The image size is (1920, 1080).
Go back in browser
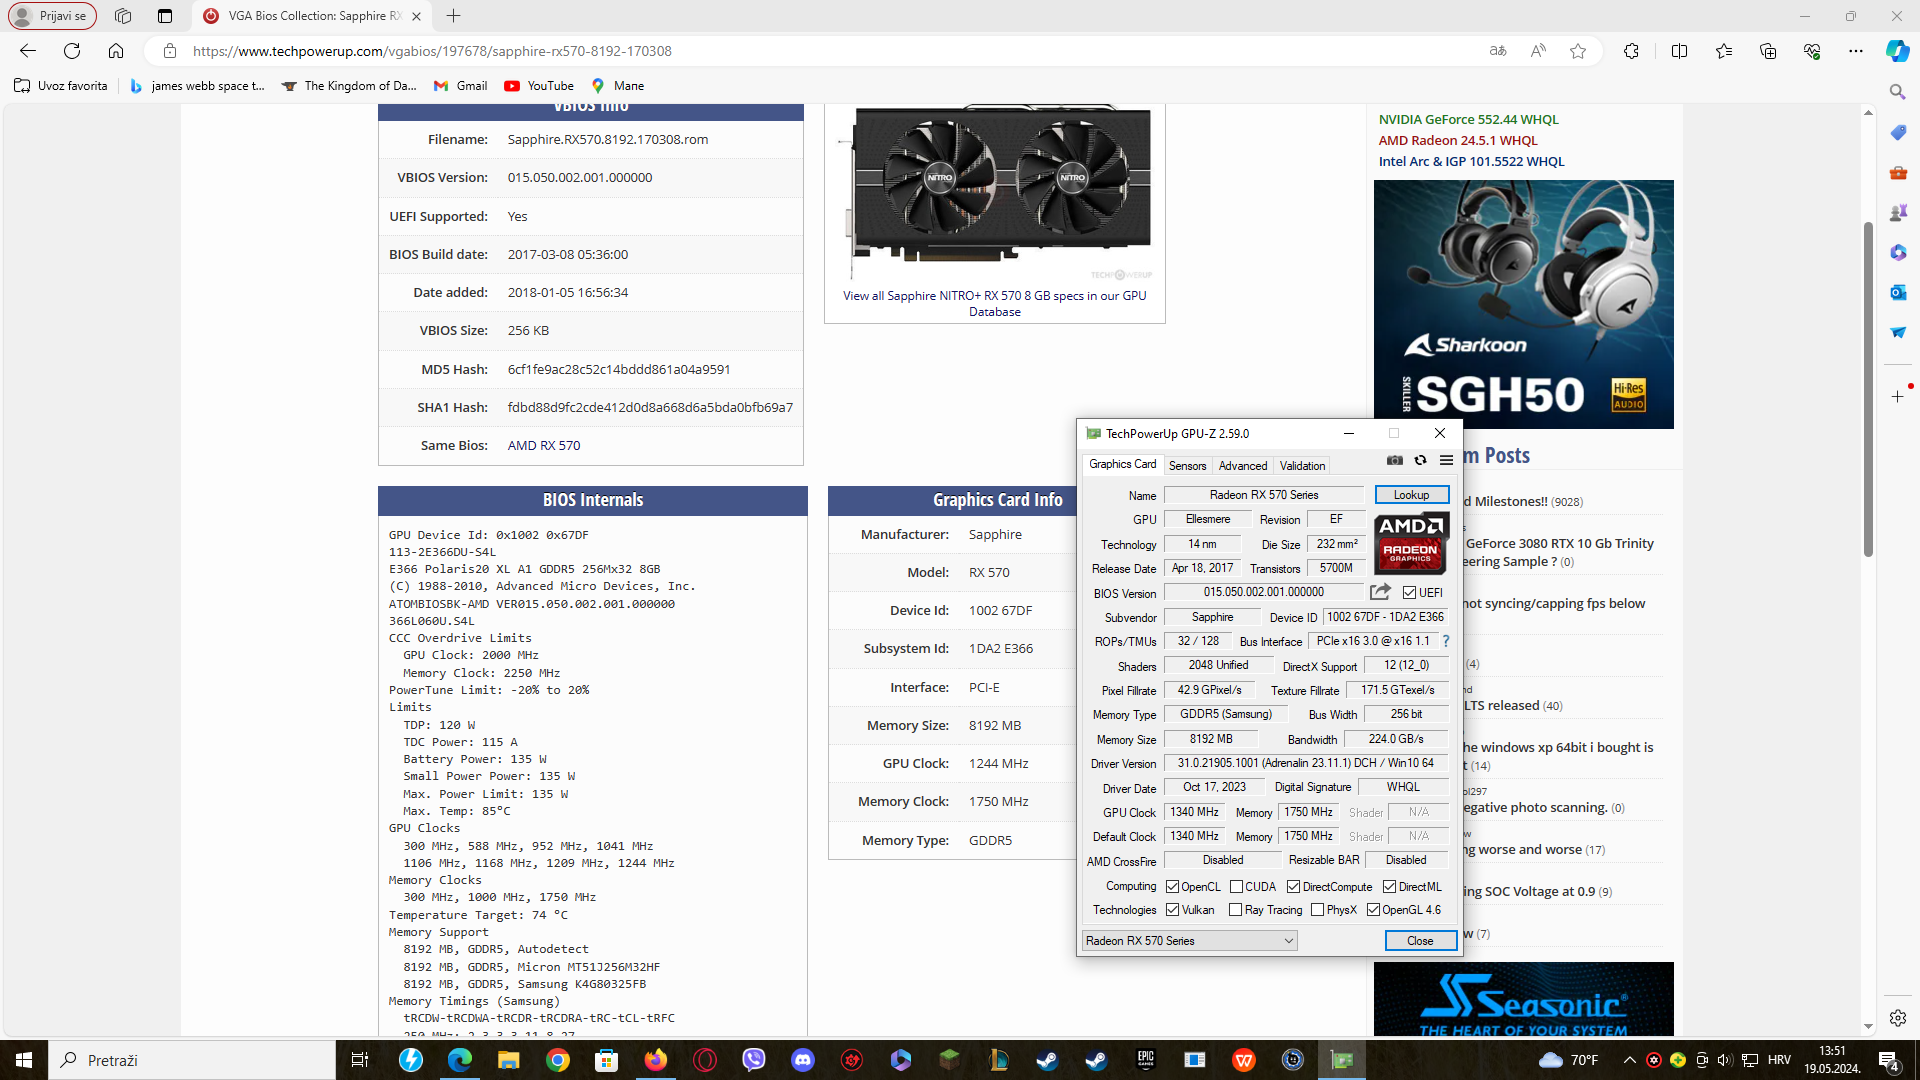28,51
